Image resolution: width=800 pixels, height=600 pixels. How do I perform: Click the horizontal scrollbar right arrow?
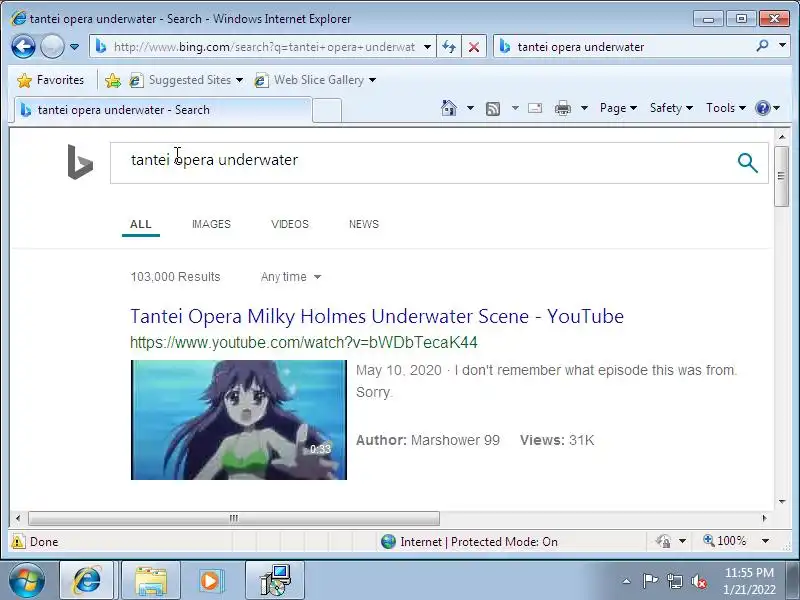[764, 518]
